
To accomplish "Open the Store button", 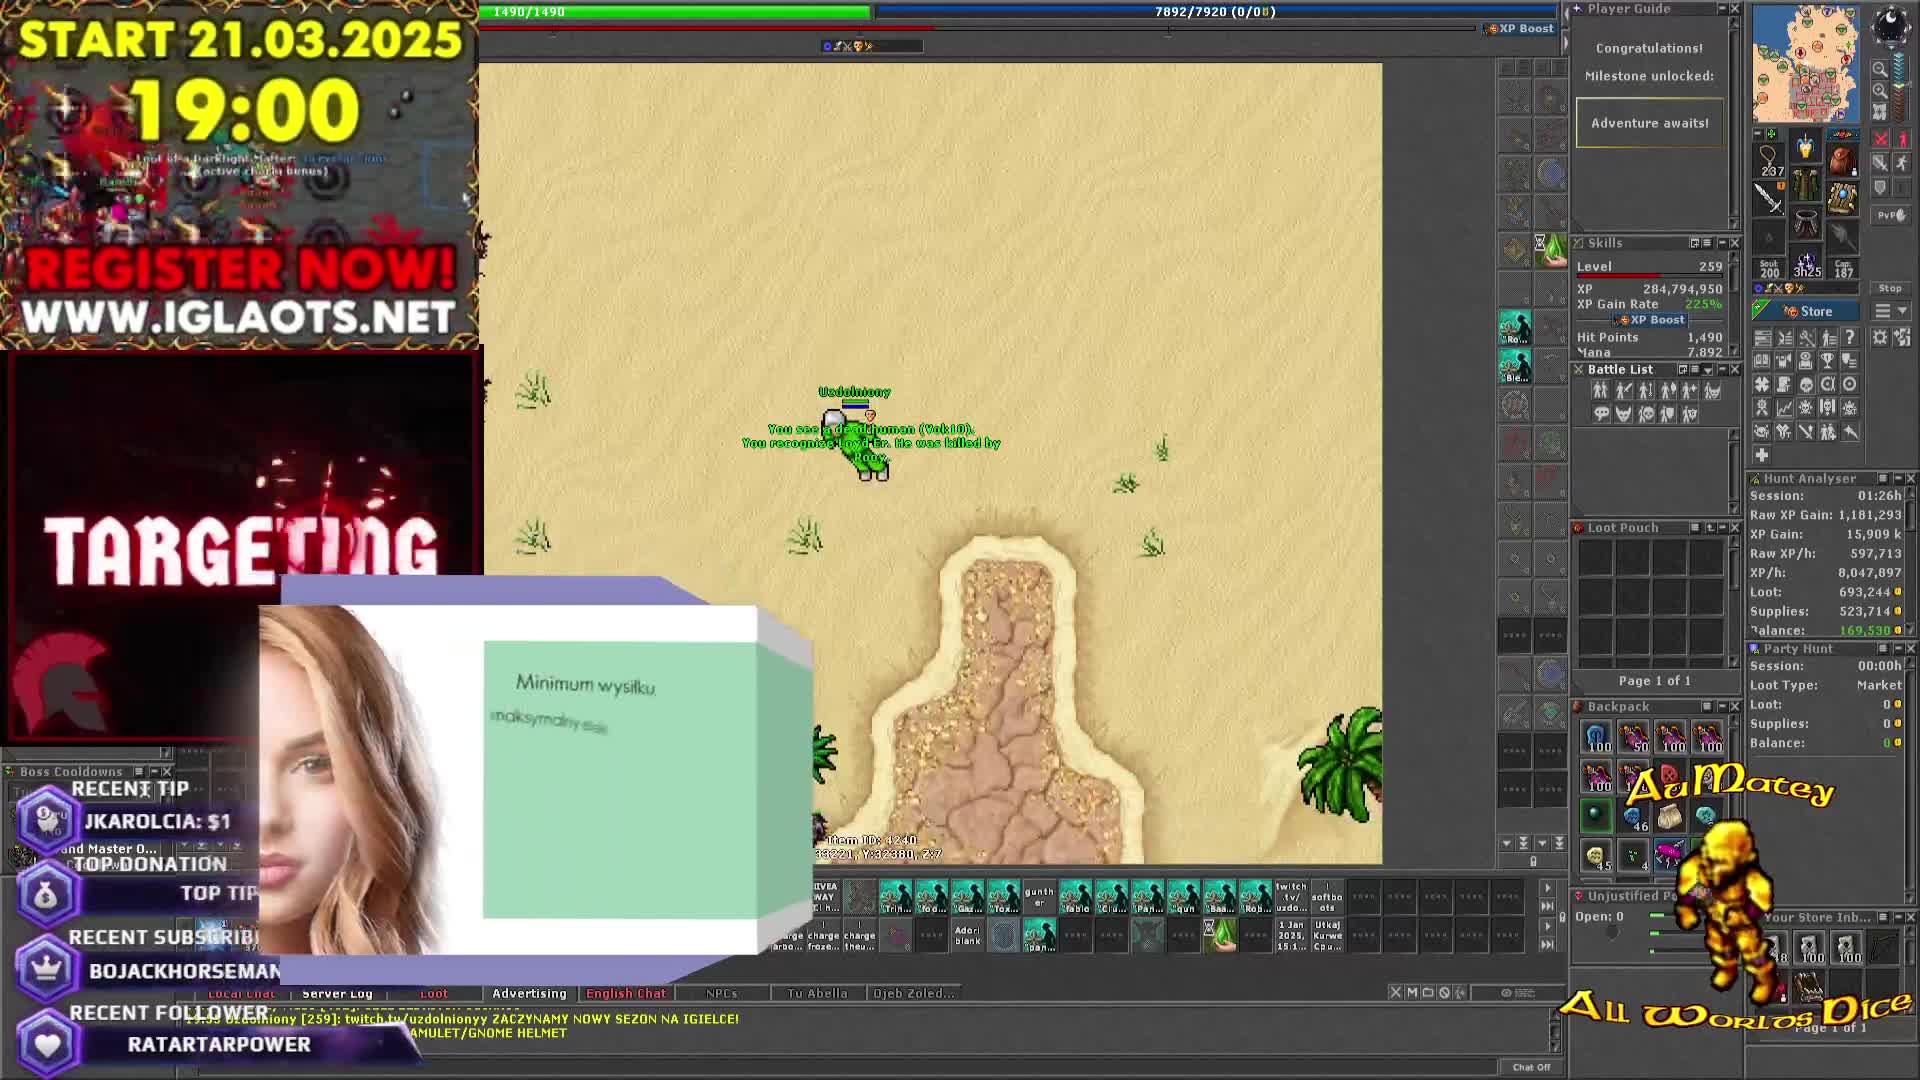I will [x=1806, y=311].
